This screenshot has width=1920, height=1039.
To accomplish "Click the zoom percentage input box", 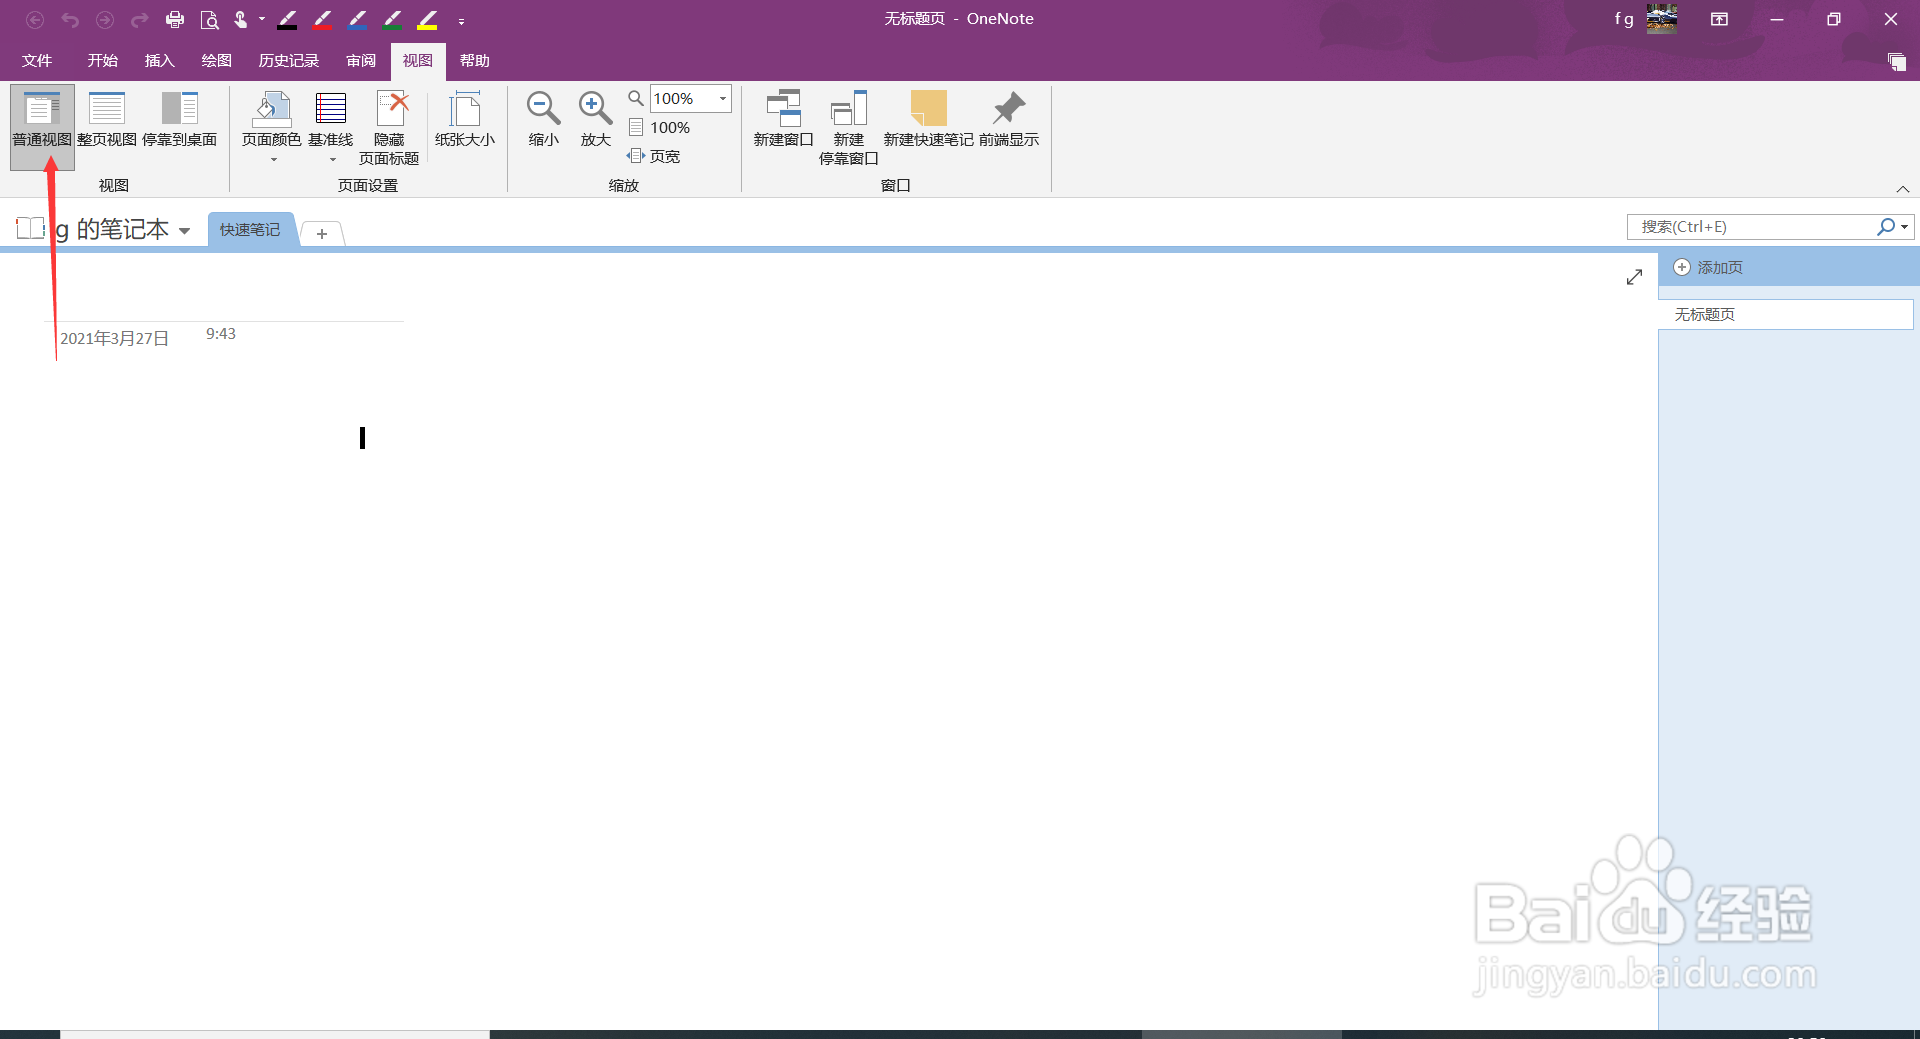I will pyautogui.click(x=683, y=99).
